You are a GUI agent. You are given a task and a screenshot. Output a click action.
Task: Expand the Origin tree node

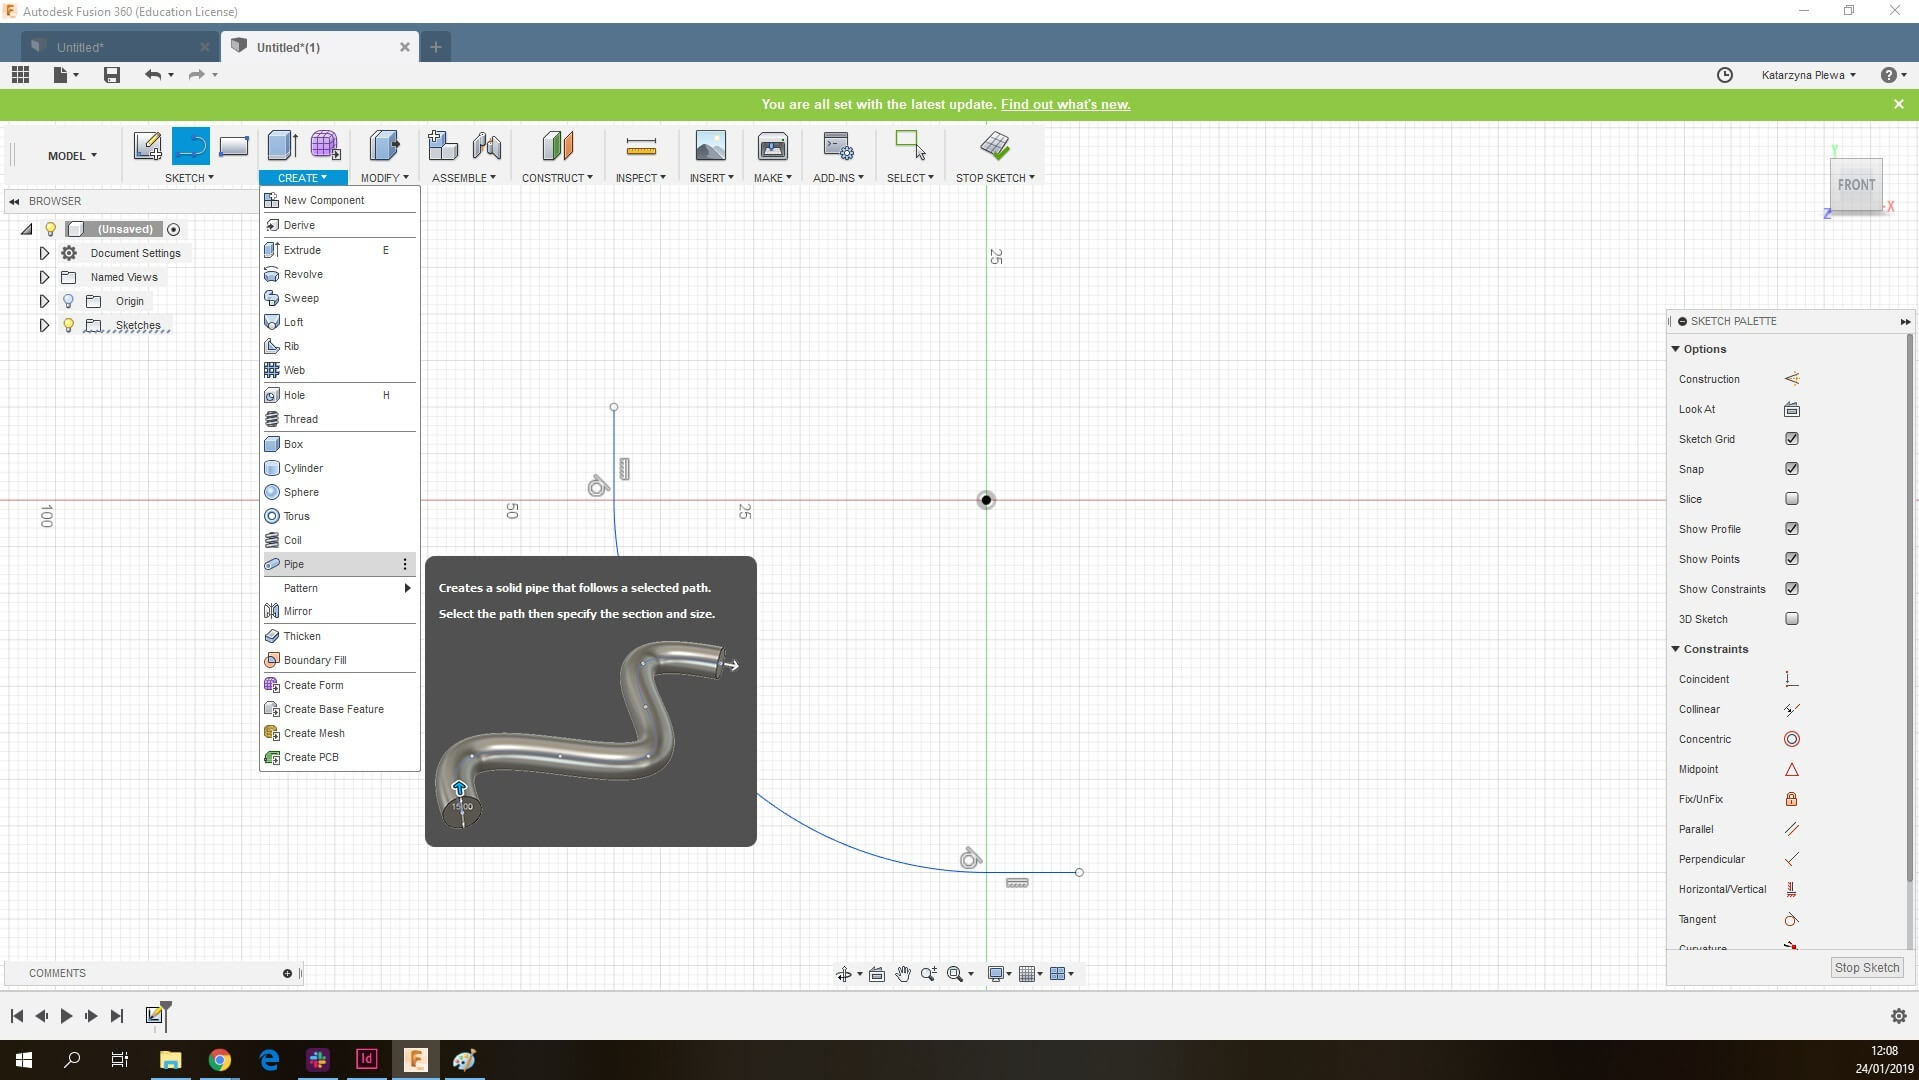(x=44, y=301)
